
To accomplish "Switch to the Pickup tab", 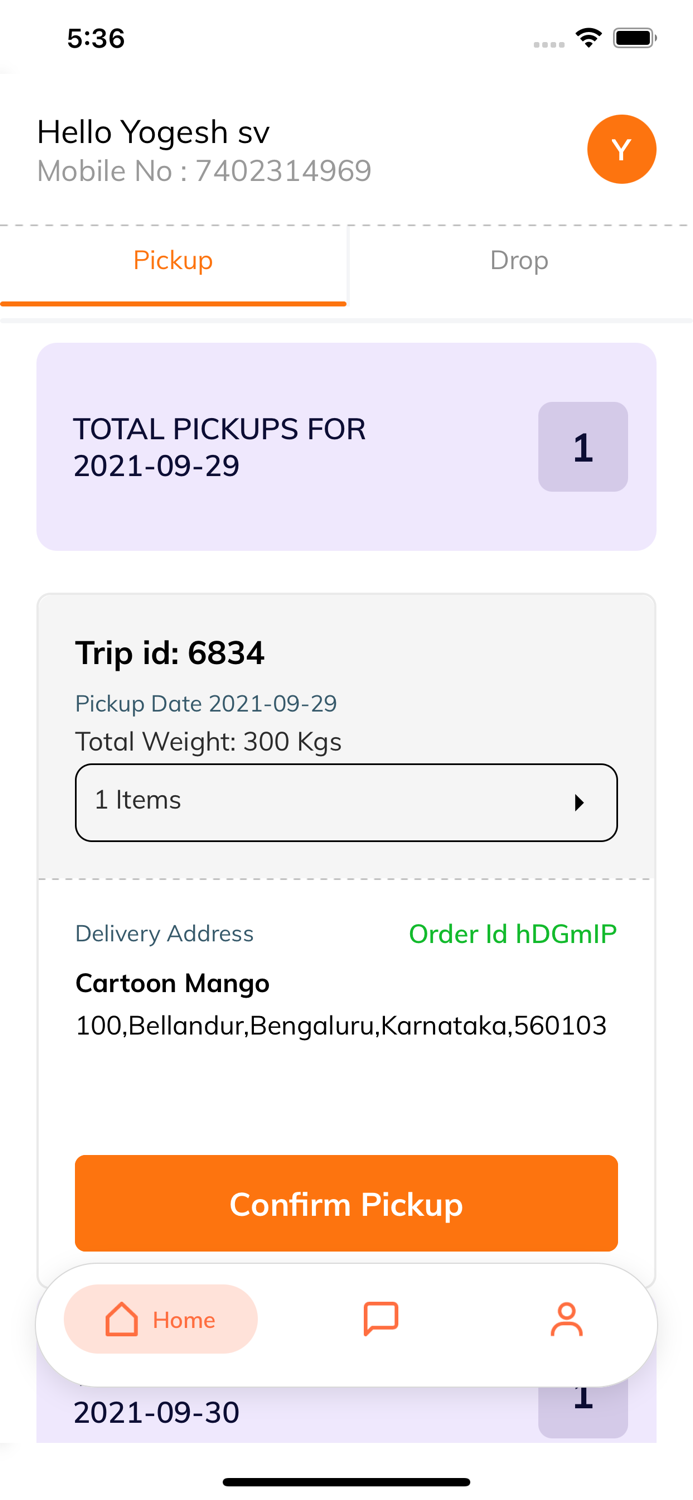I will pos(173,261).
